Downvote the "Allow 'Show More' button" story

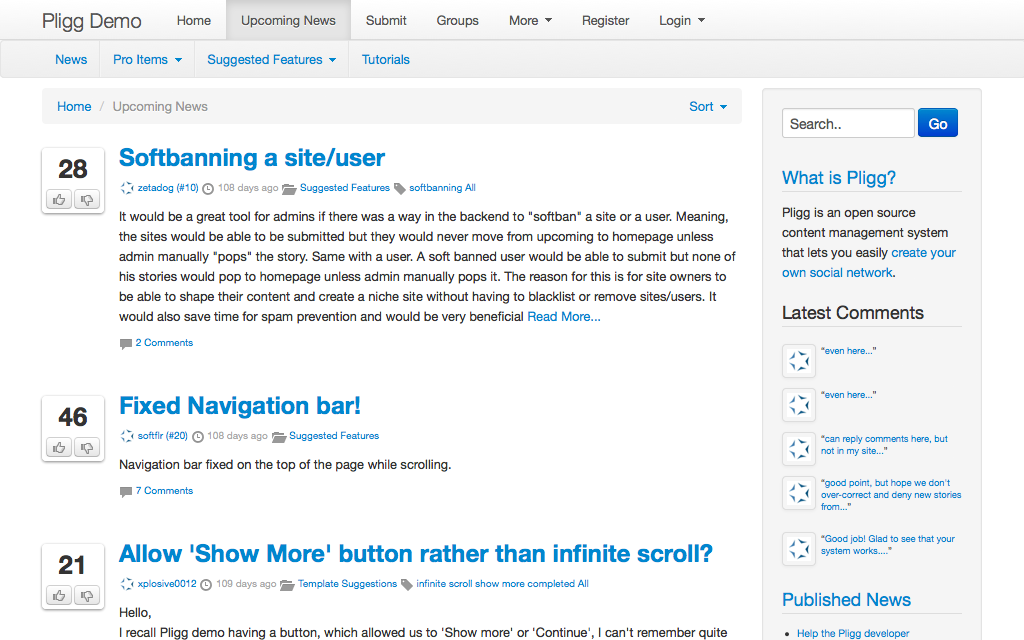[x=87, y=596]
